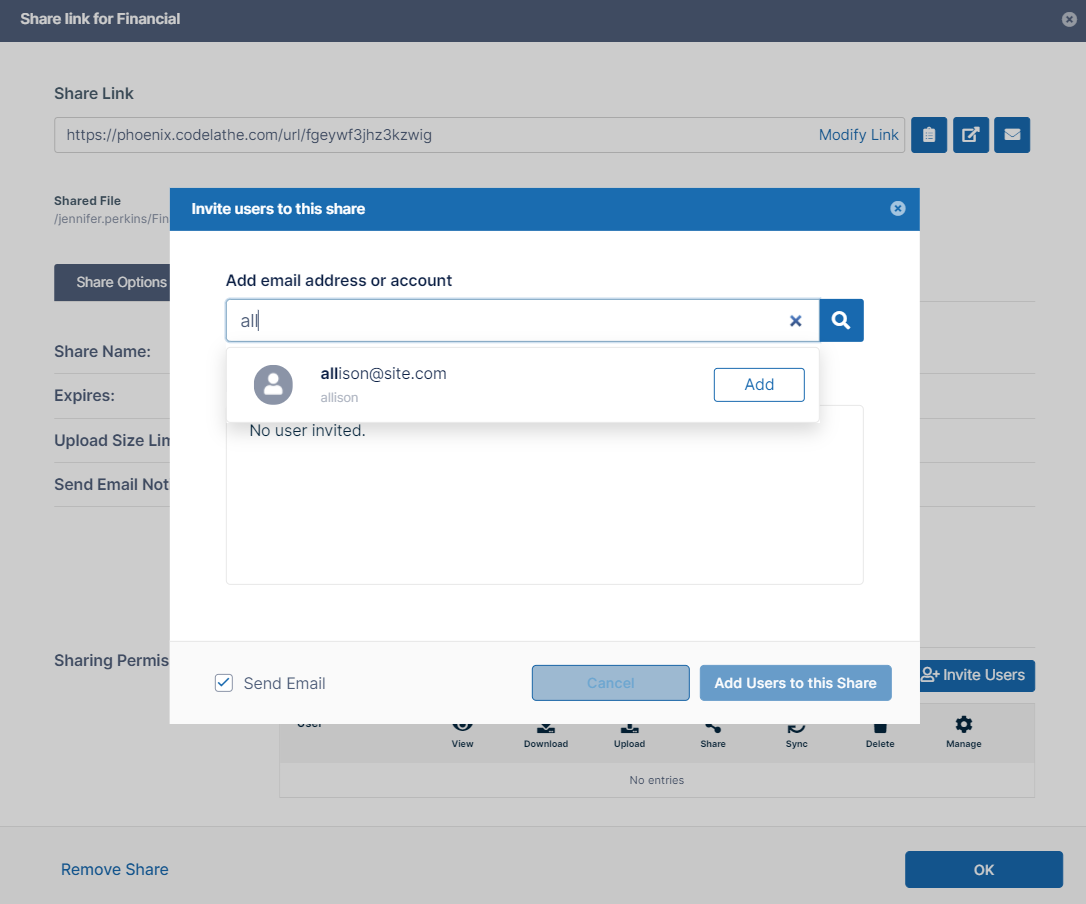Uncheck the Send Email checkbox
Image resolution: width=1086 pixels, height=904 pixels.
point(224,683)
